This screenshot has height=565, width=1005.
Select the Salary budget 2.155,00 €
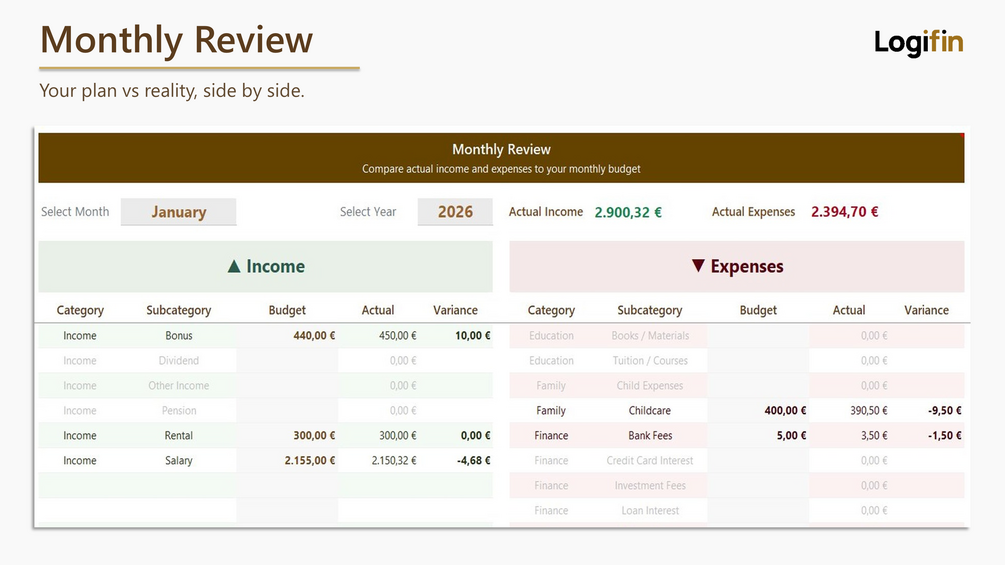tap(310, 461)
